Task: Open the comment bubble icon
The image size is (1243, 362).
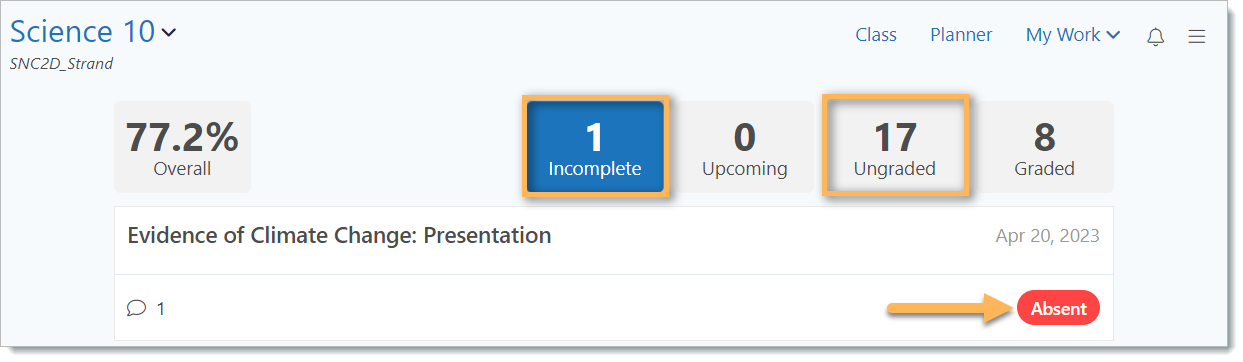Action: coord(137,309)
